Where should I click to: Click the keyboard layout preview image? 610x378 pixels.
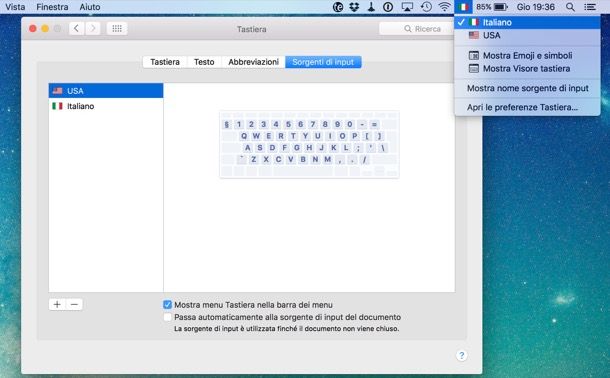pos(309,145)
